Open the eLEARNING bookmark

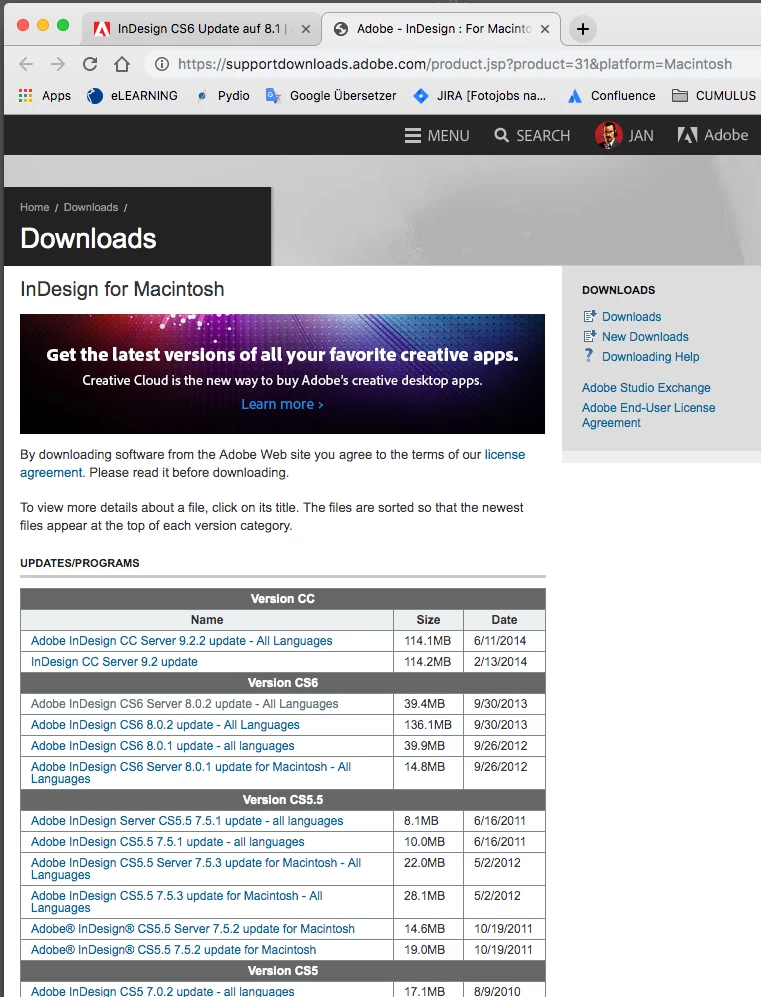point(132,95)
